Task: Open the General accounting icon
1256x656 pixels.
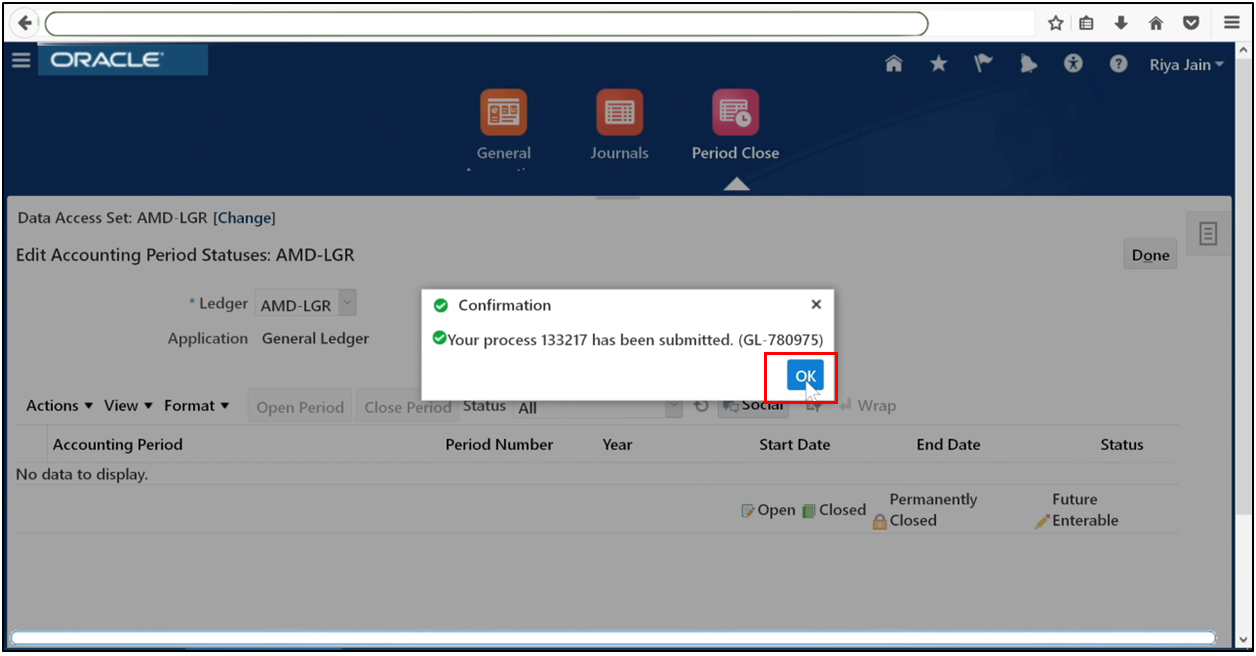Action: click(x=503, y=111)
